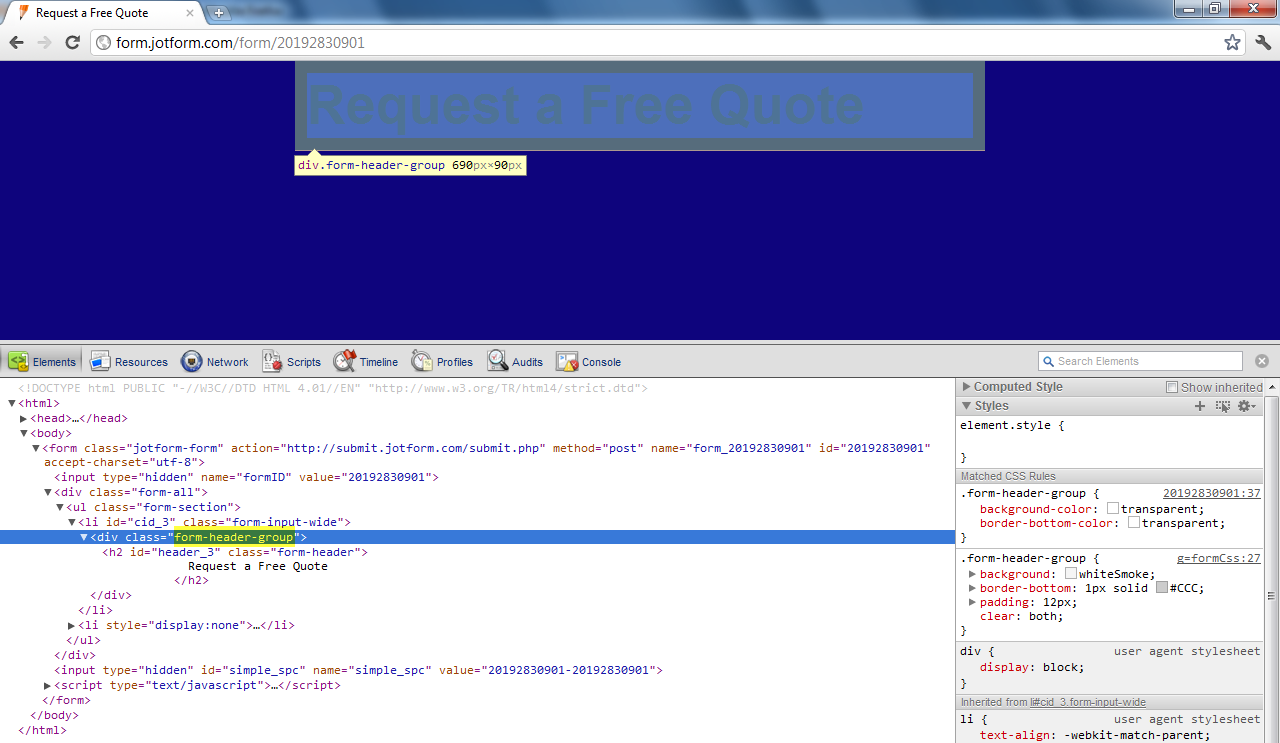Expand the padding property triangle
This screenshot has height=743, width=1280.
(x=972, y=602)
